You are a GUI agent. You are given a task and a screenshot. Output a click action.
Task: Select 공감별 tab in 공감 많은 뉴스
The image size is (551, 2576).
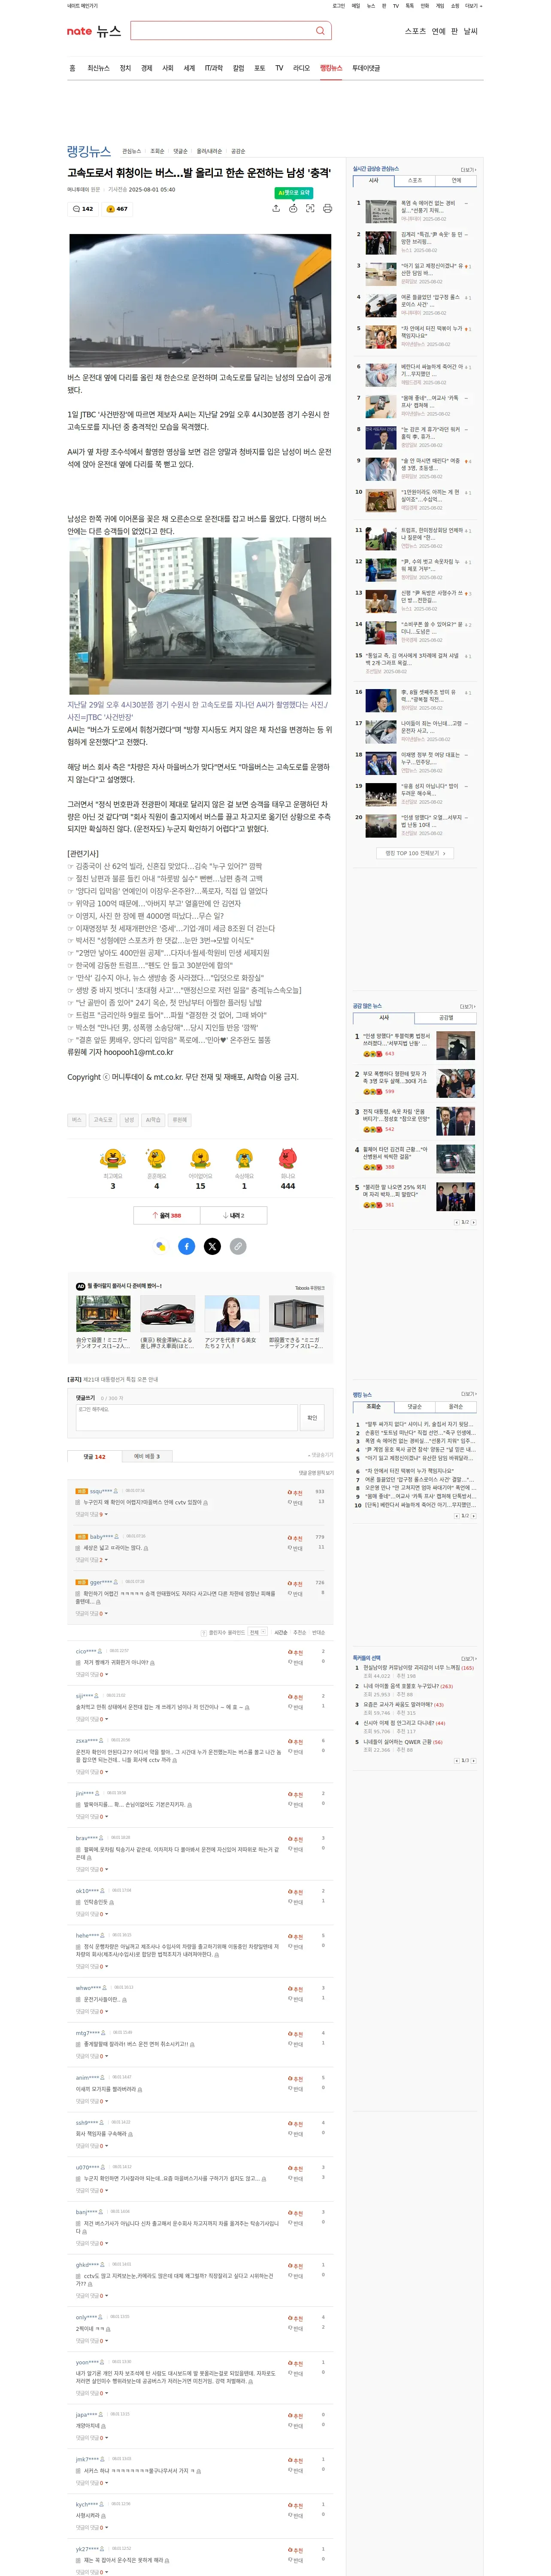tap(446, 1018)
